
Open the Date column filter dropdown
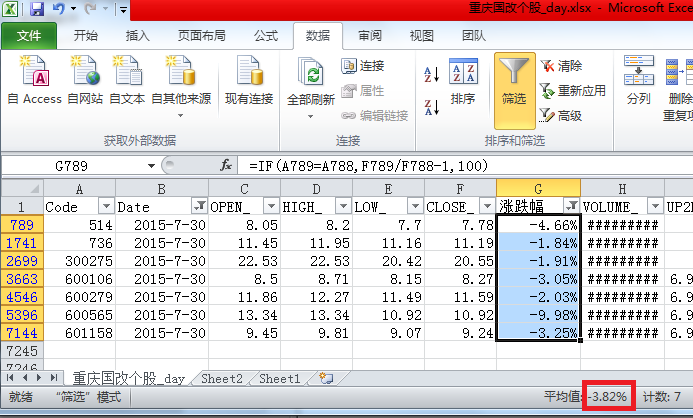click(198, 206)
